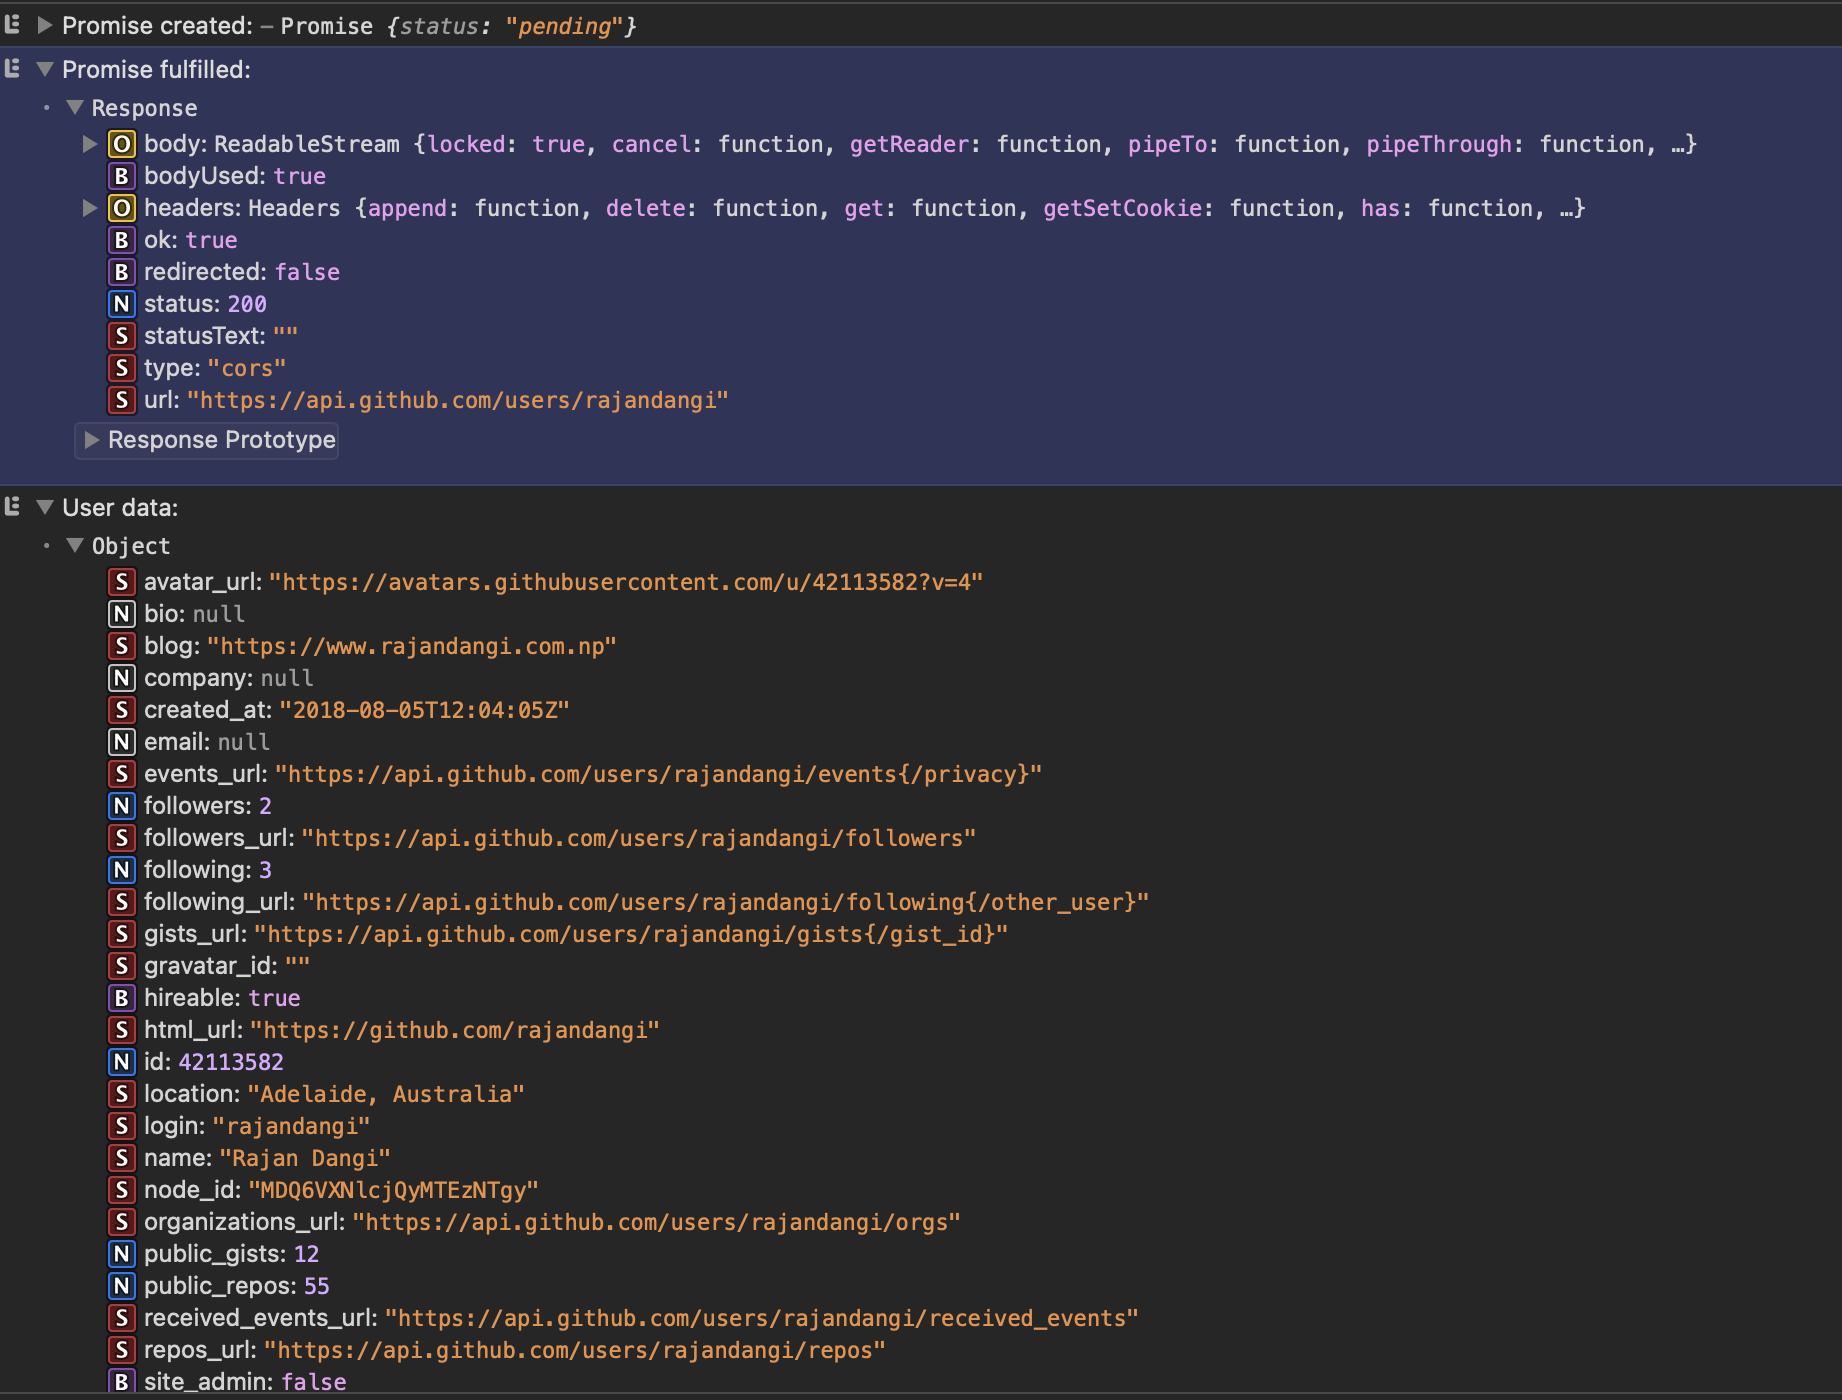Click the string icon beside created_at
Screen dimensions: 1842x1400
point(121,710)
